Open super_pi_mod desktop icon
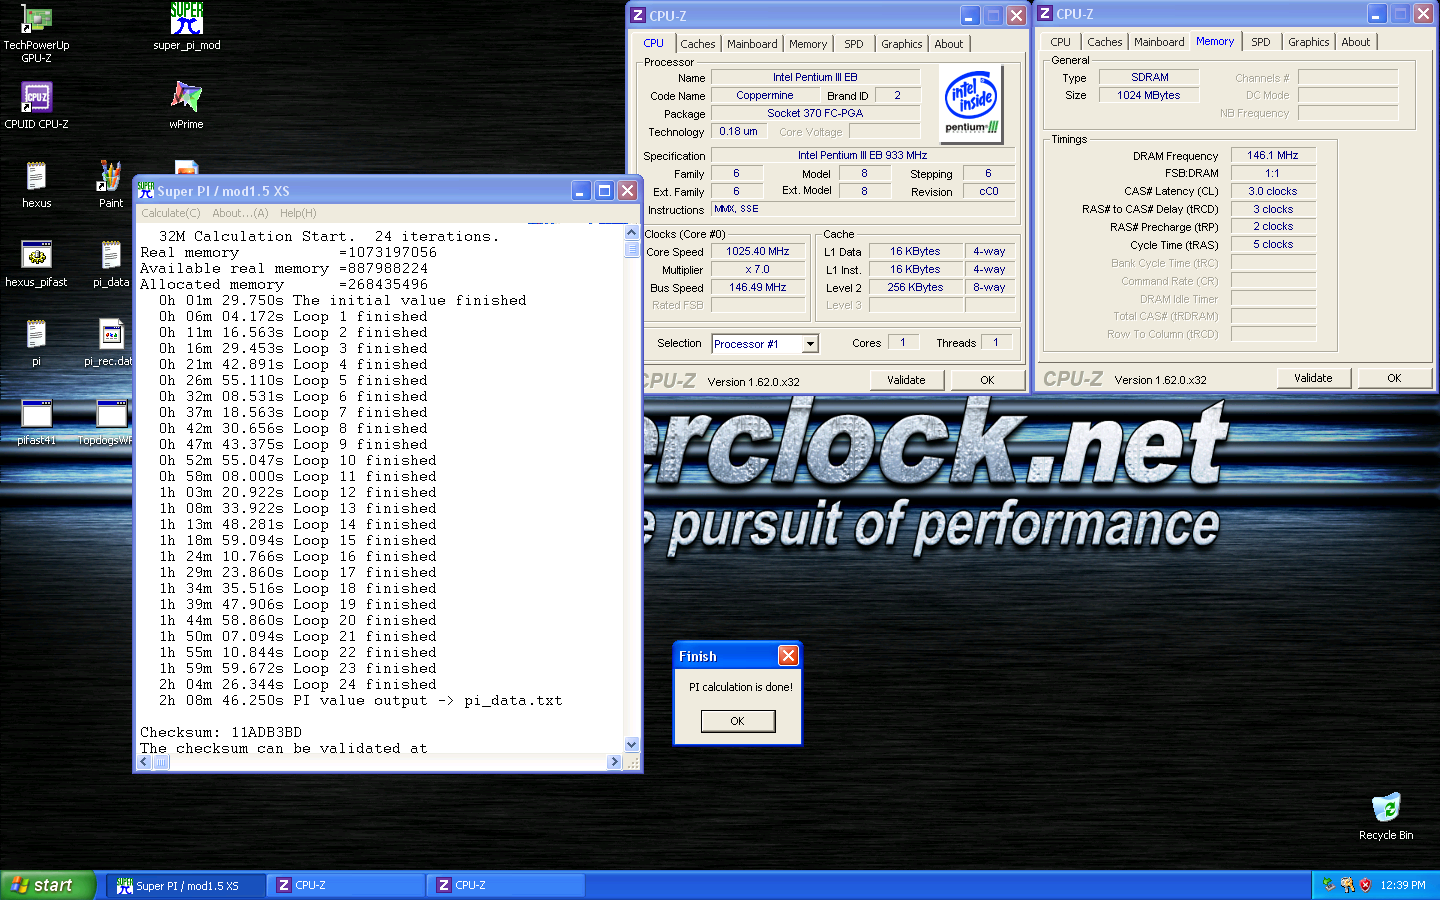The width and height of the screenshot is (1440, 900). point(186,27)
